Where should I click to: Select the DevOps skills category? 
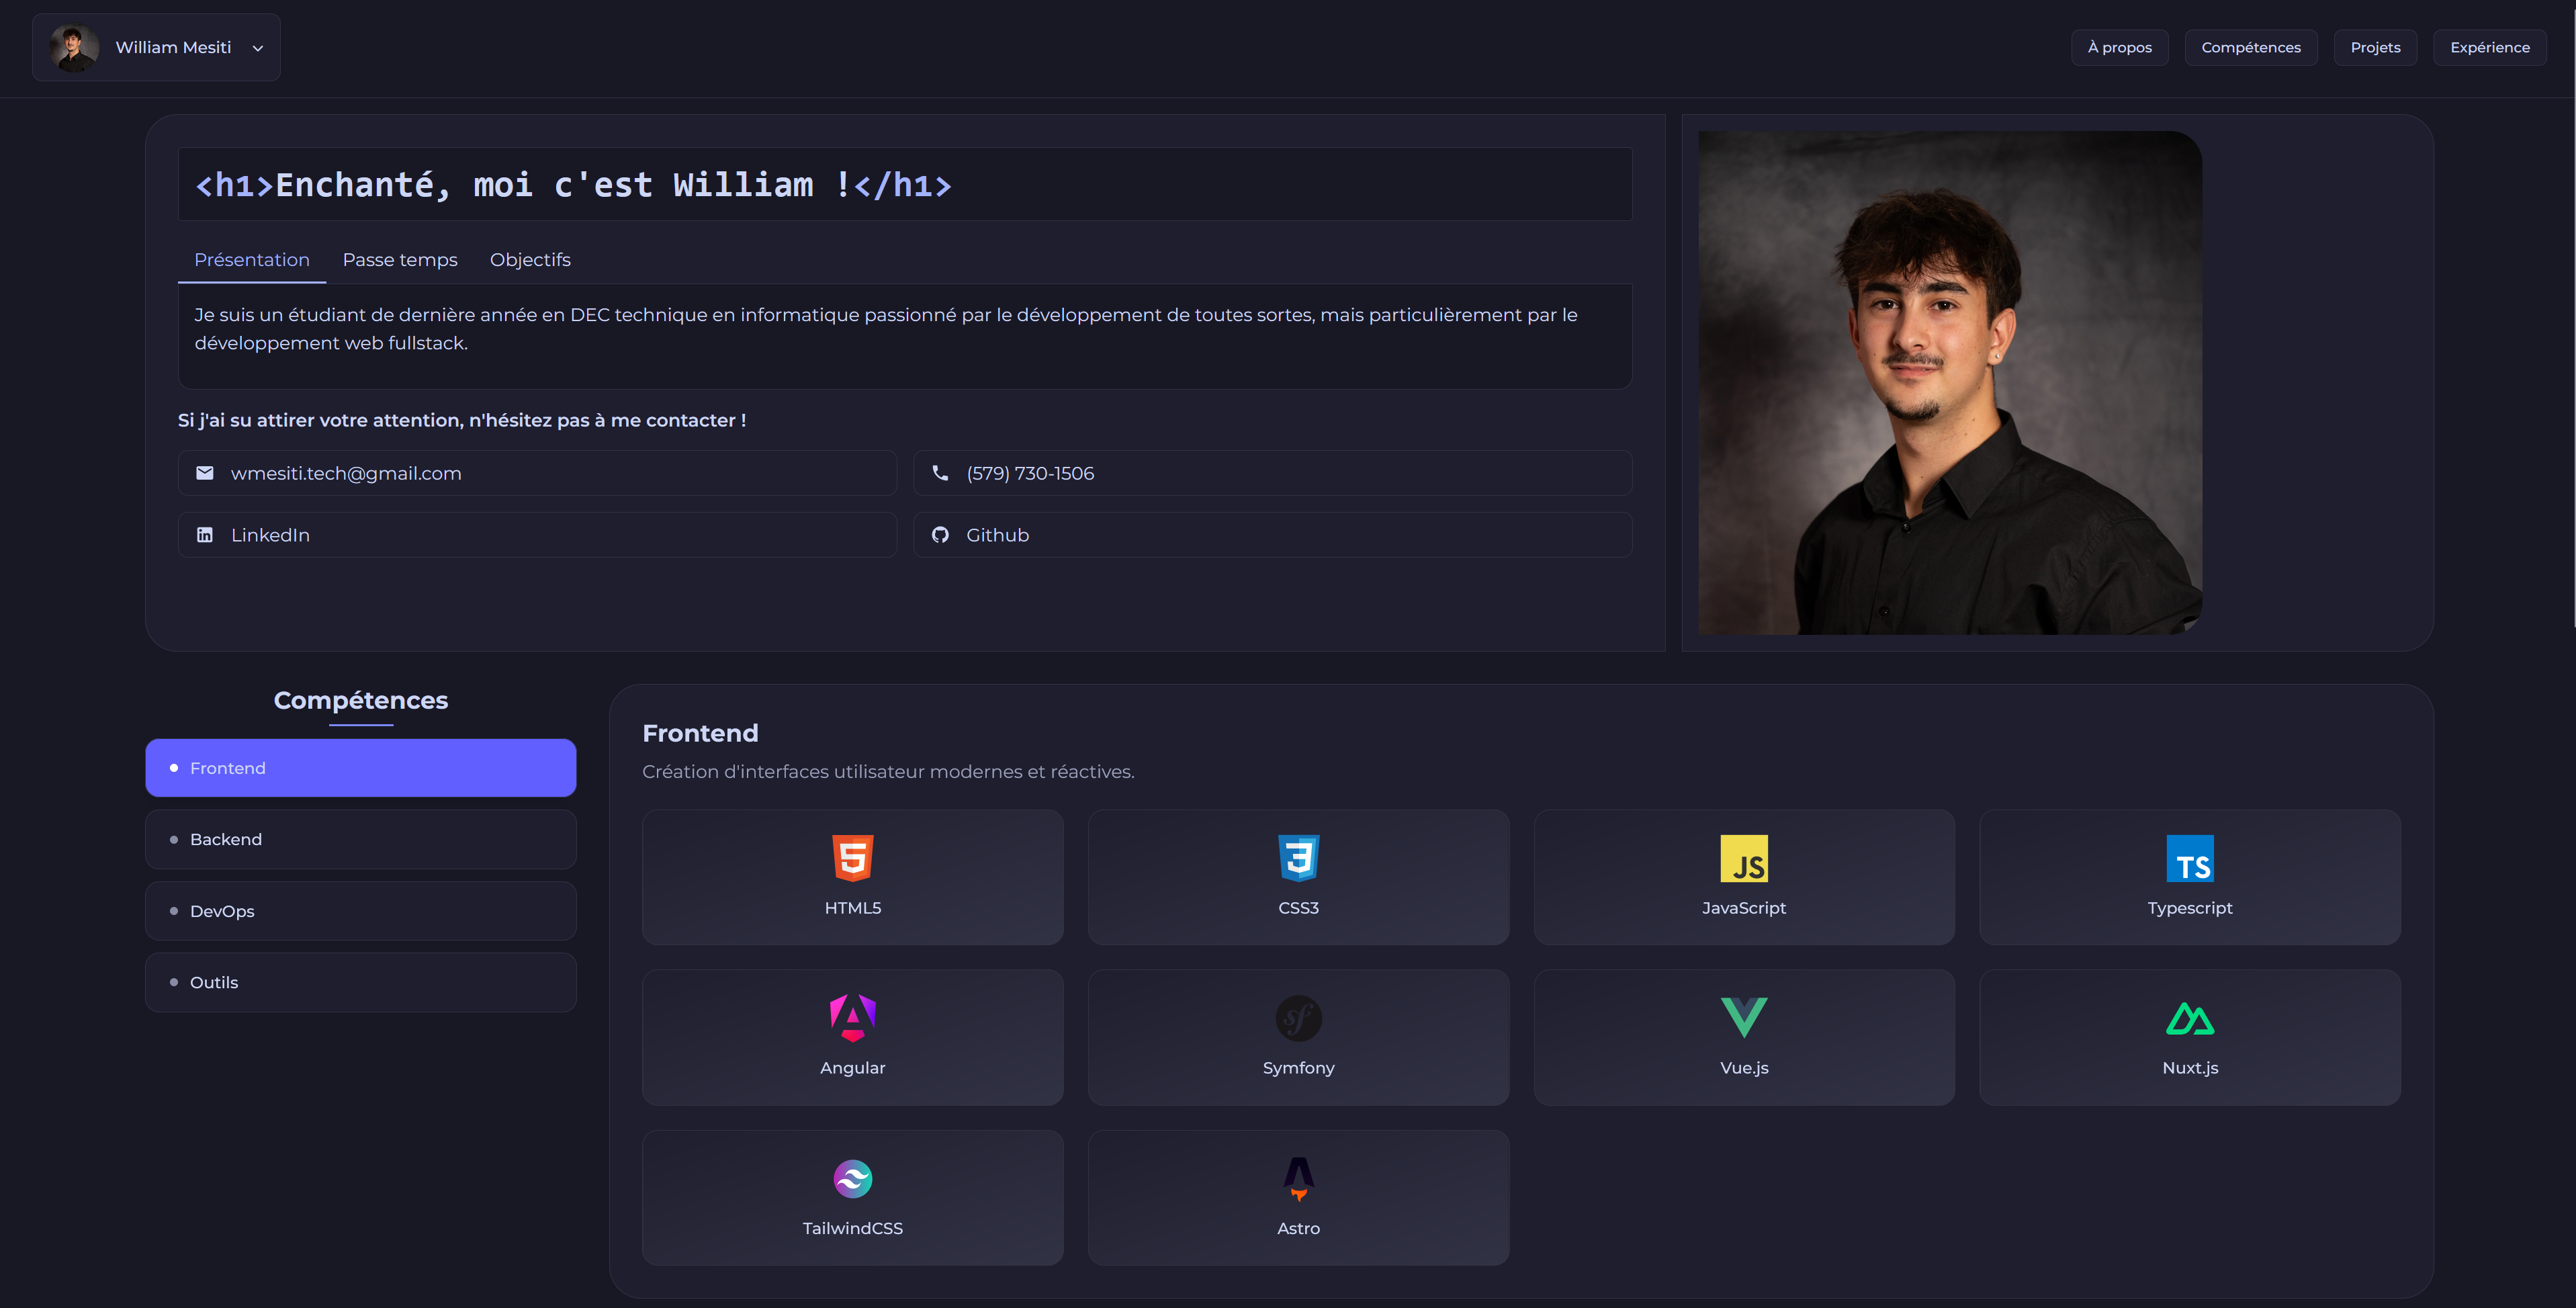360,911
